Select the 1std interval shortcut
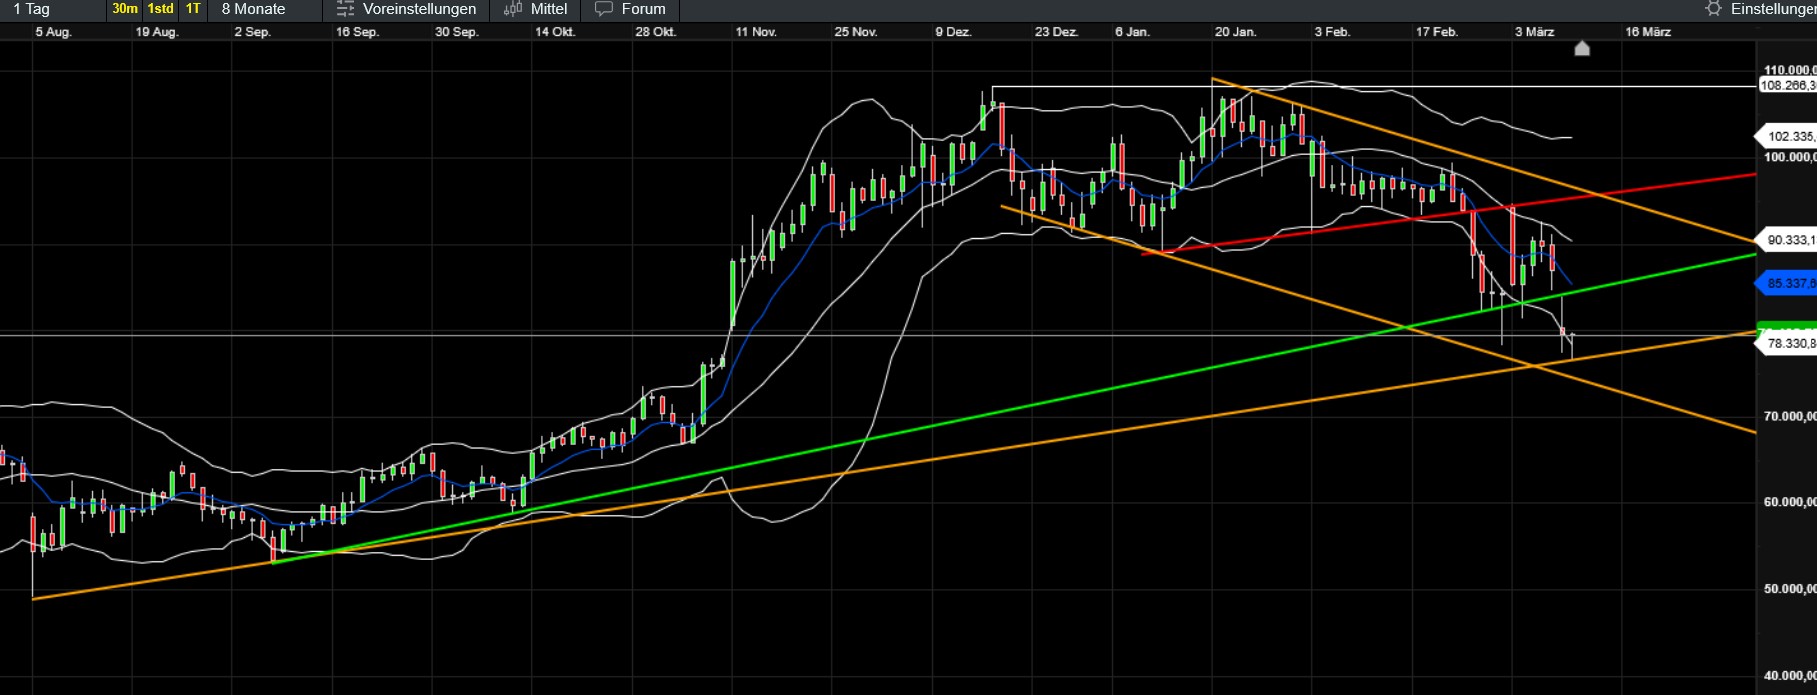The image size is (1817, 695). tap(160, 9)
